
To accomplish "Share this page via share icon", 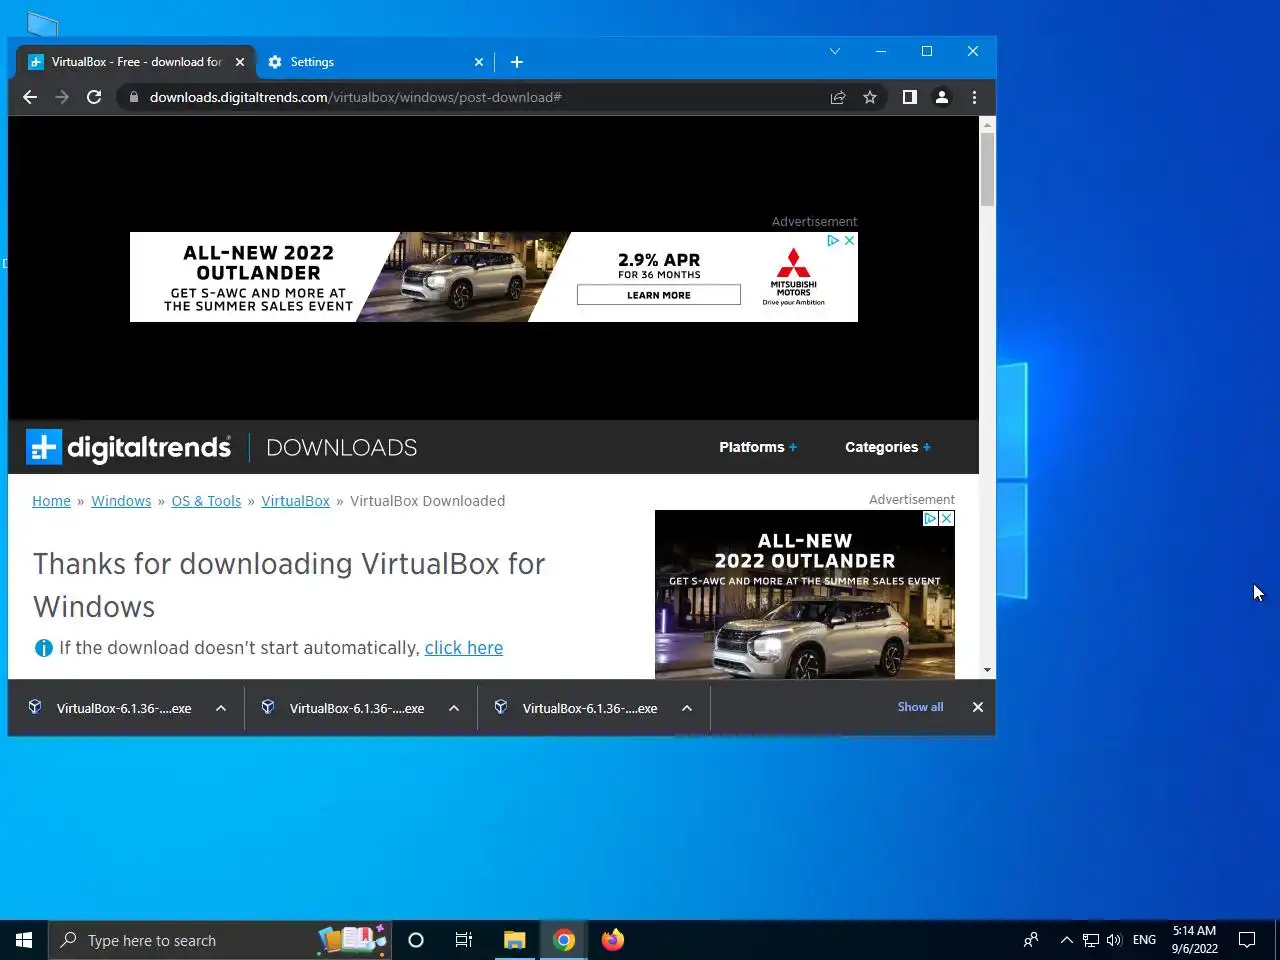I will 838,97.
